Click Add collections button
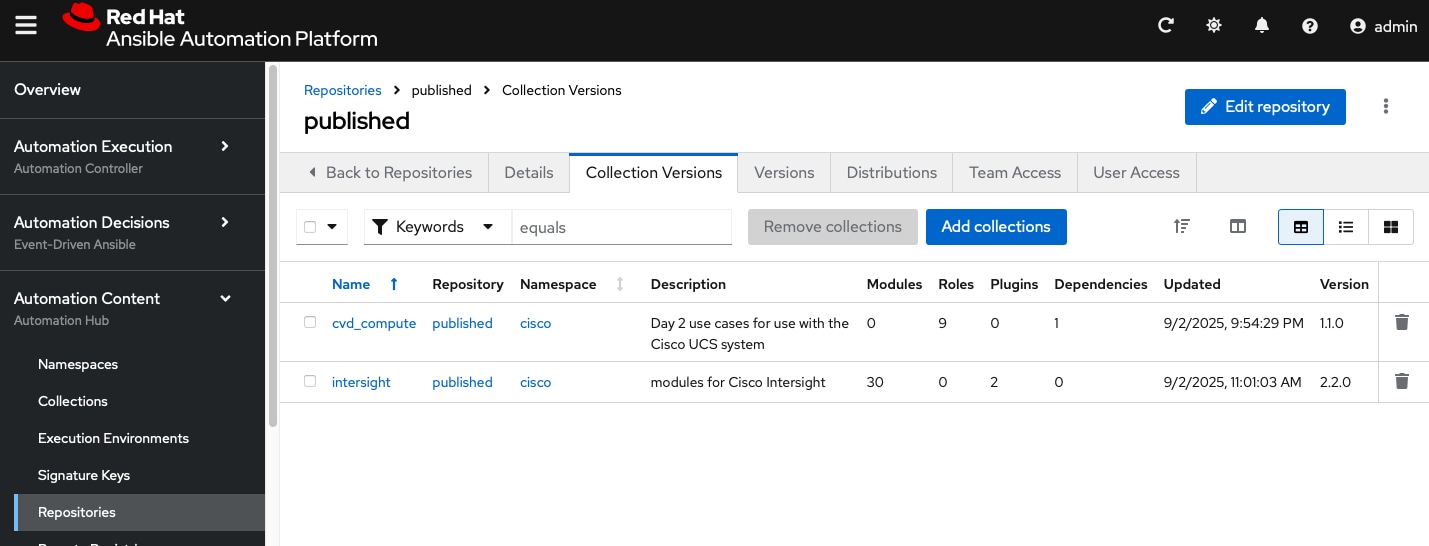Viewport: 1429px width, 546px height. point(996,227)
